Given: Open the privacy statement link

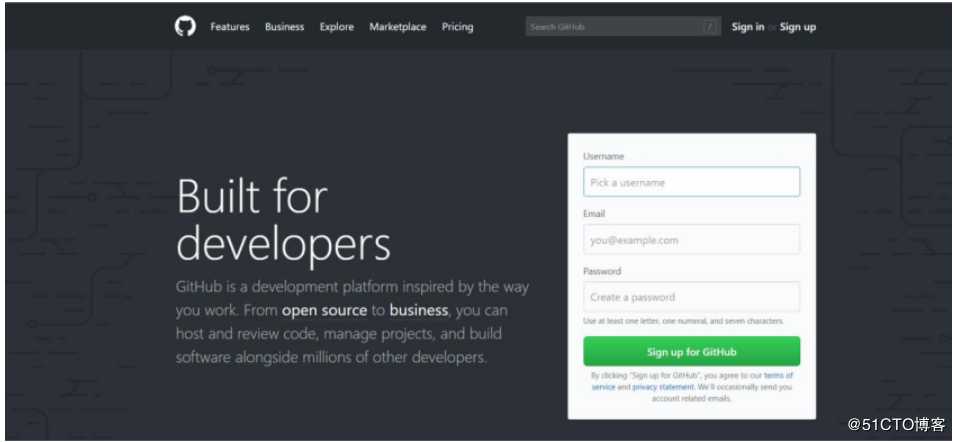Looking at the screenshot, I should coord(663,387).
